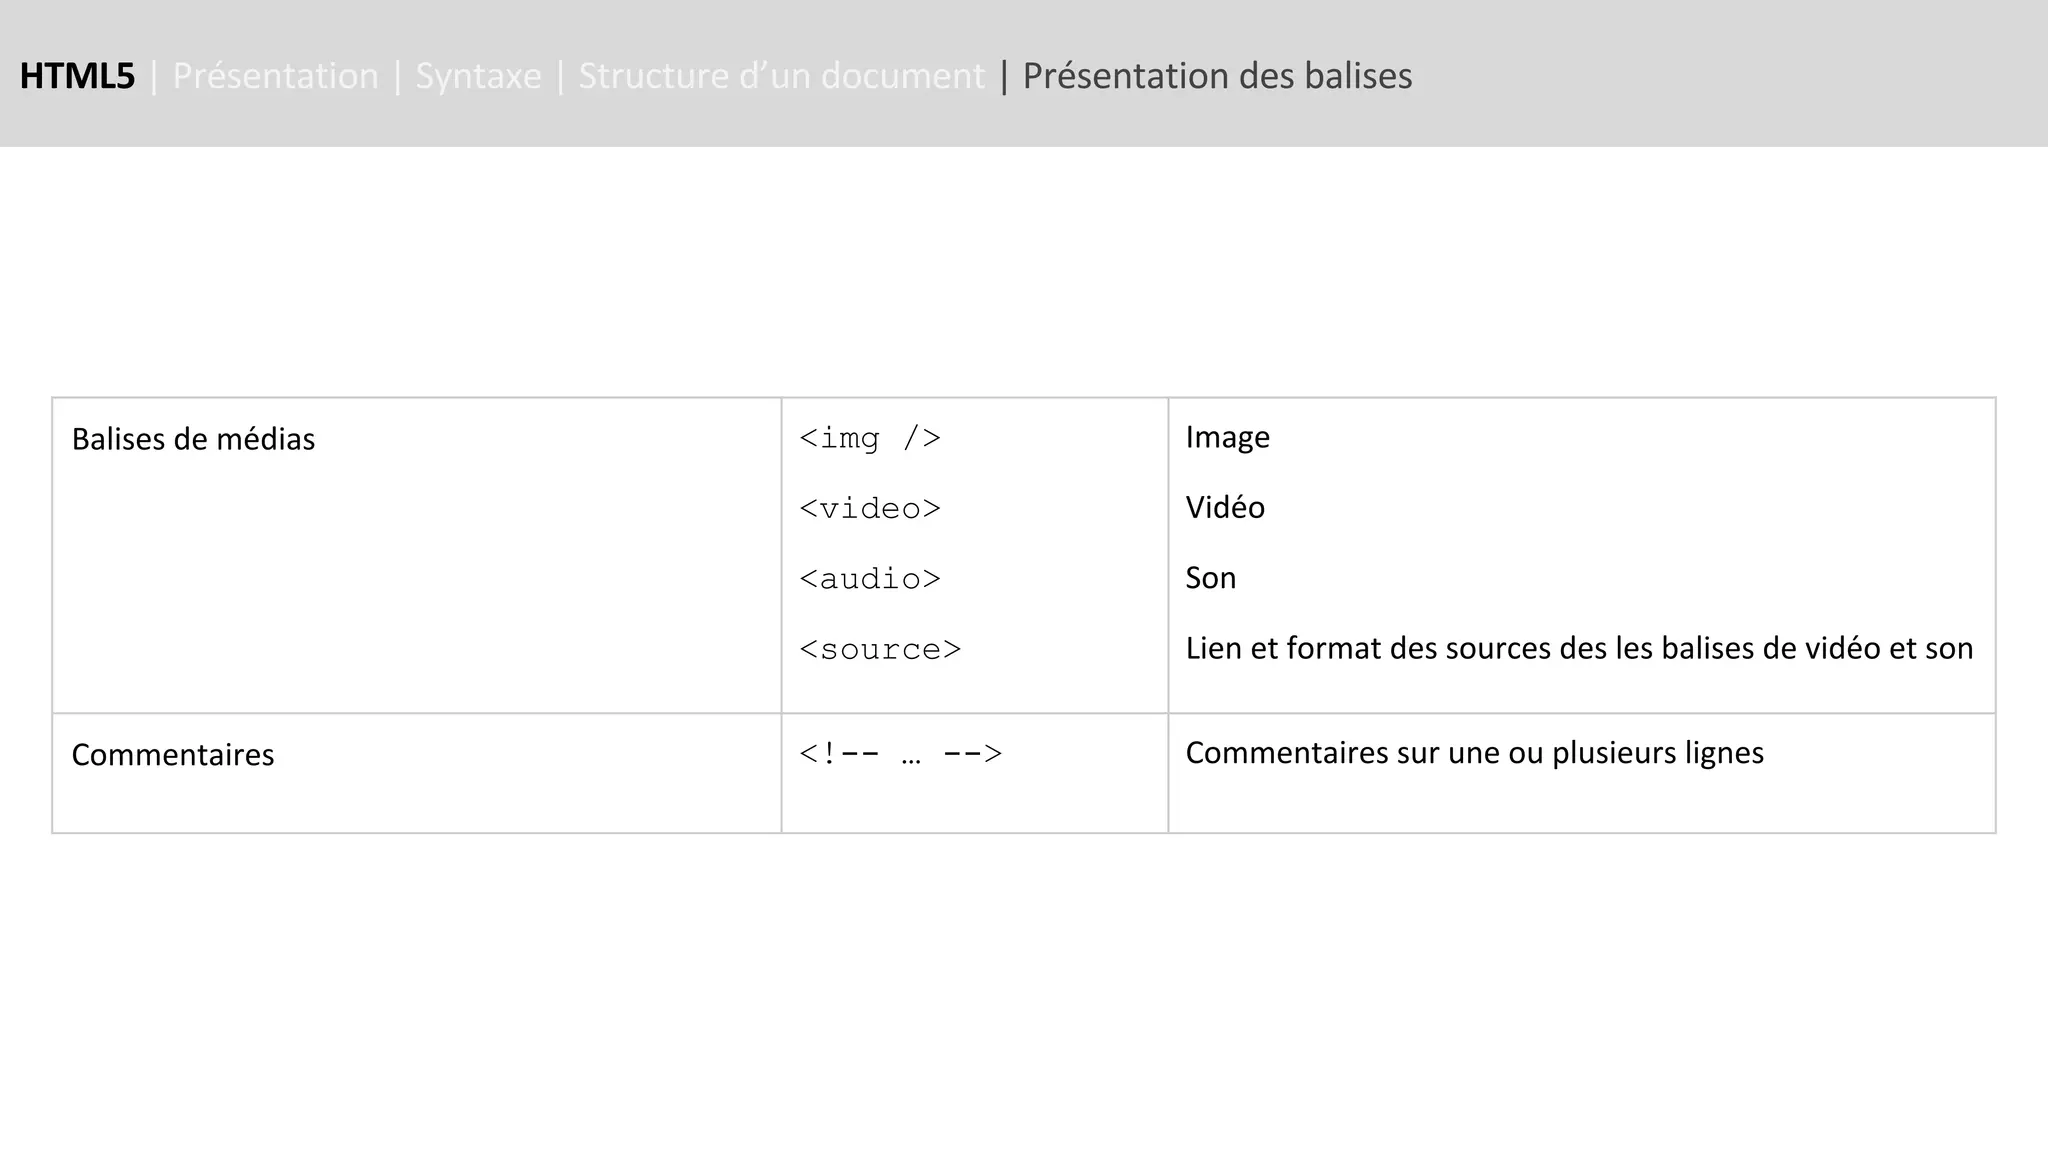Click the comment tag <!-- … -->
This screenshot has width=2048, height=1152.
tap(900, 753)
